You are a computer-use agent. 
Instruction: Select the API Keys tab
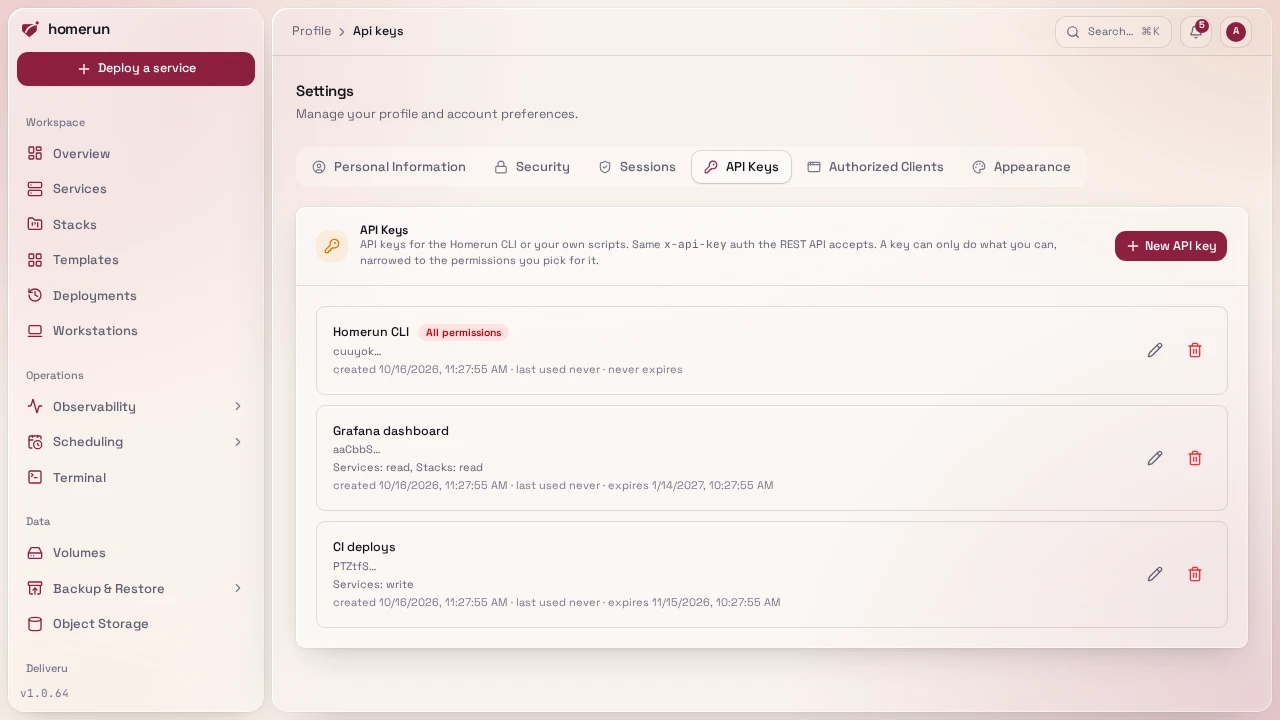point(741,167)
